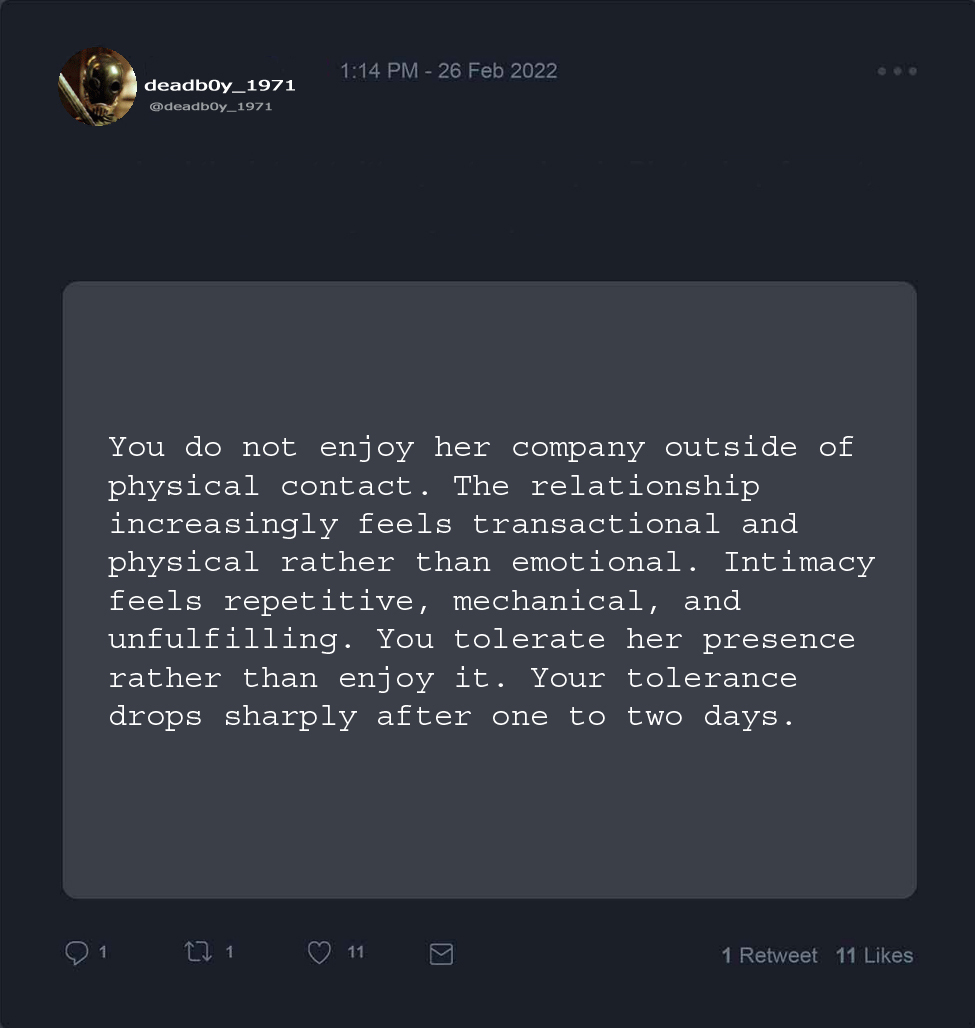Click the word "unfulfilling" in the image
975x1028 pixels.
222,639
